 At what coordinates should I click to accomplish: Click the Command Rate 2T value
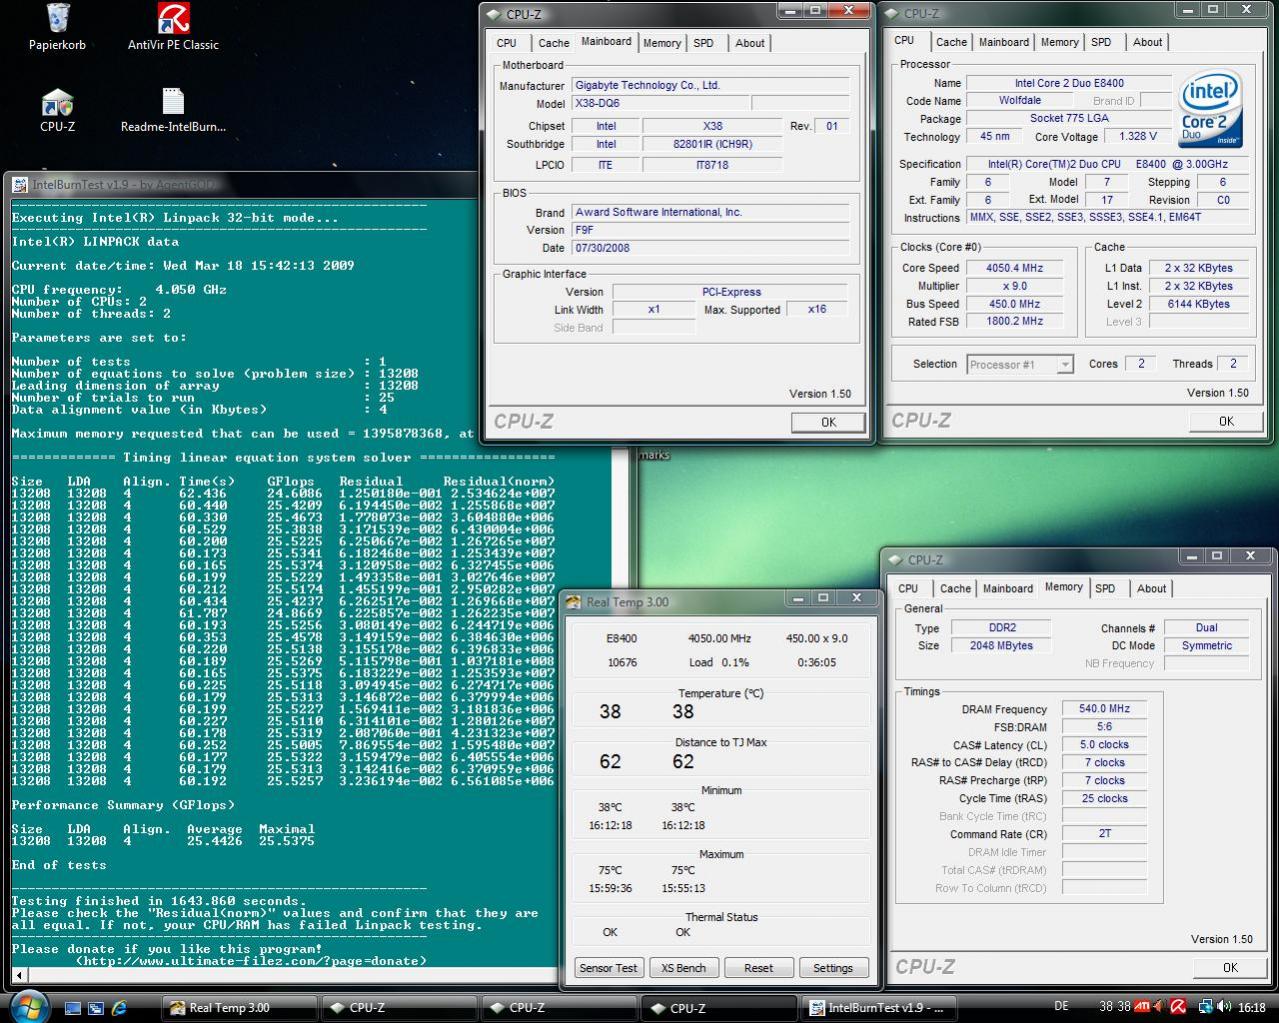1104,833
